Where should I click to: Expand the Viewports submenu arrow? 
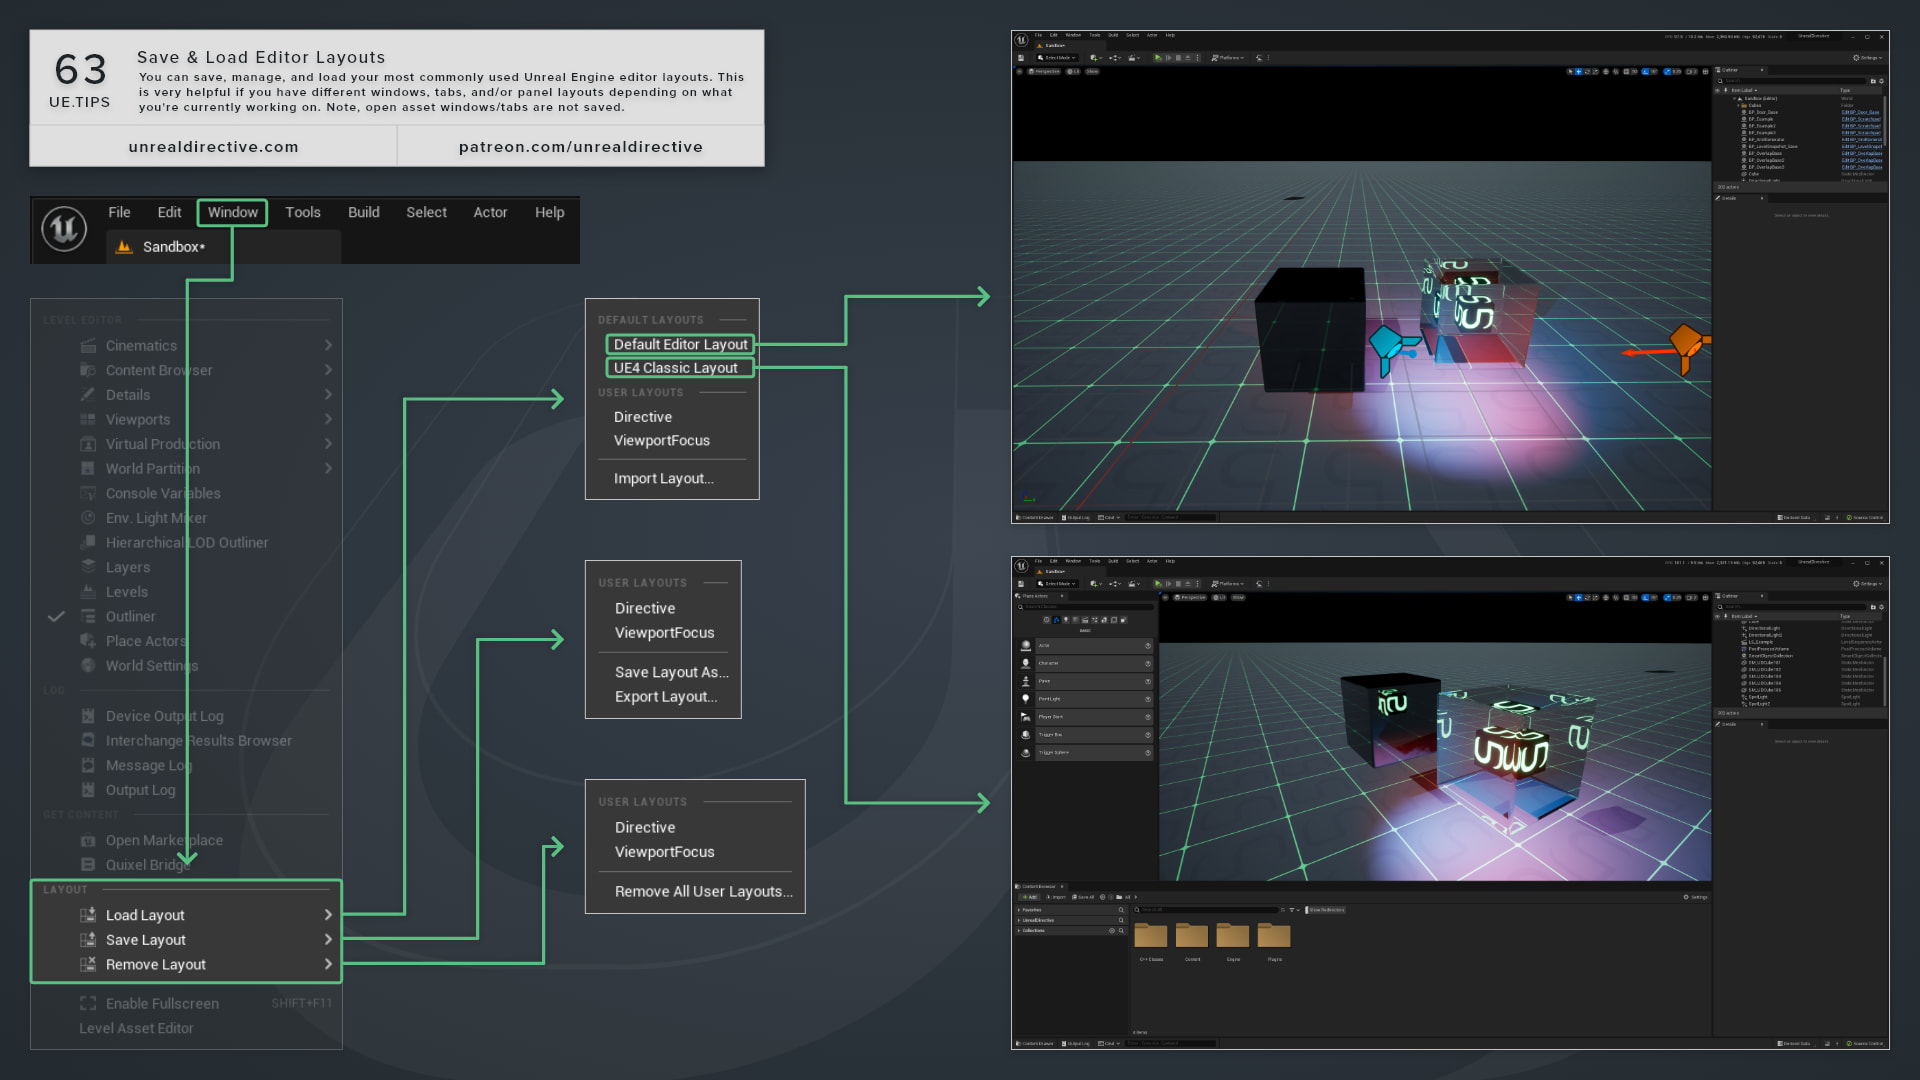tap(328, 420)
